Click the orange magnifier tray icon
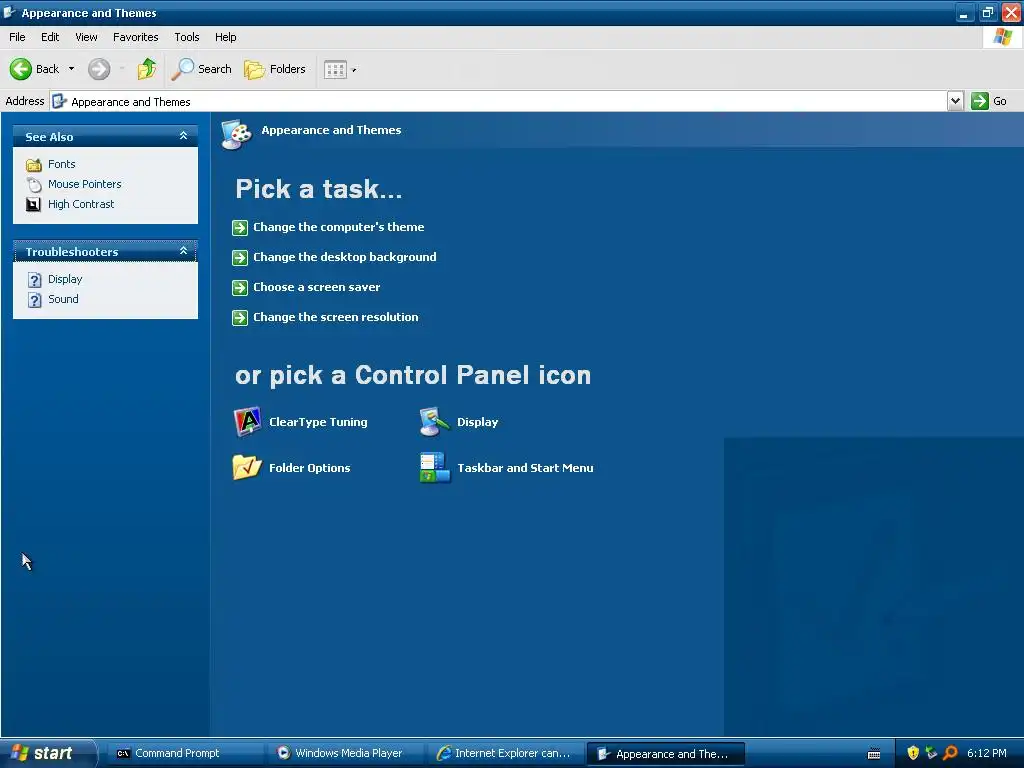Viewport: 1024px width, 768px height. click(x=950, y=753)
